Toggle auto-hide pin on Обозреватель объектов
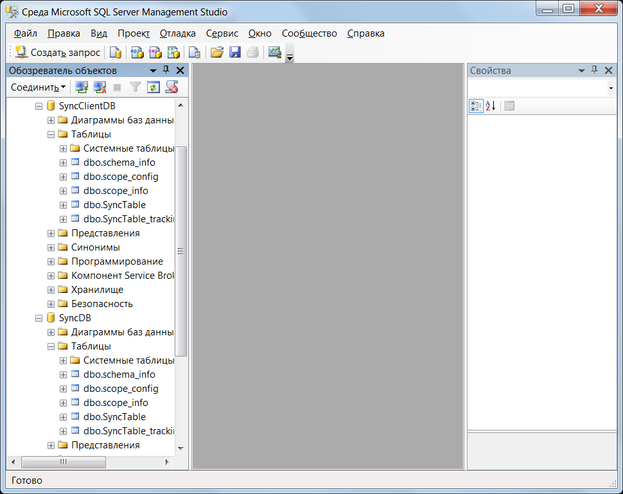 166,71
